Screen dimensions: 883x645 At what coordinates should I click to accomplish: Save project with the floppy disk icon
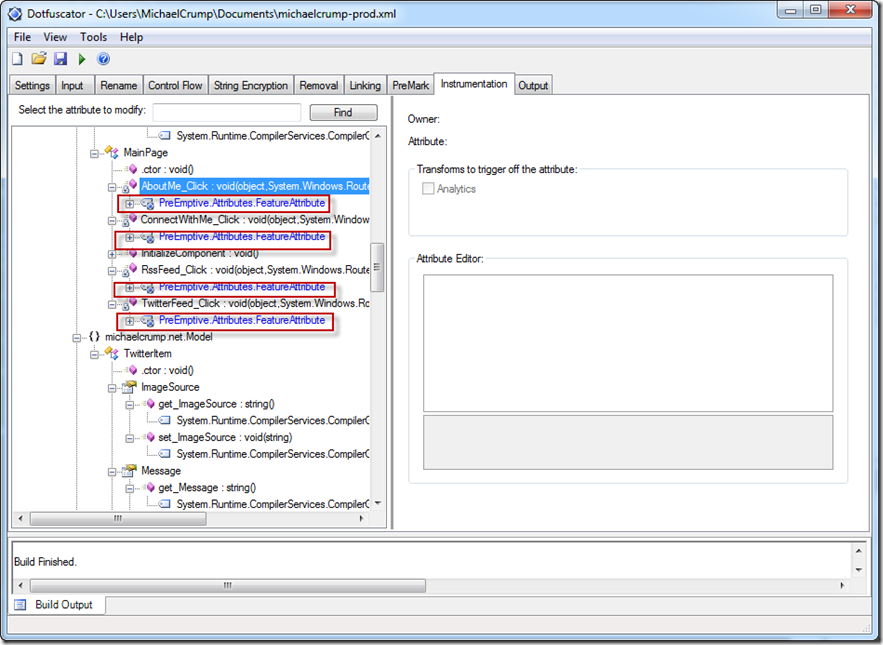click(60, 59)
